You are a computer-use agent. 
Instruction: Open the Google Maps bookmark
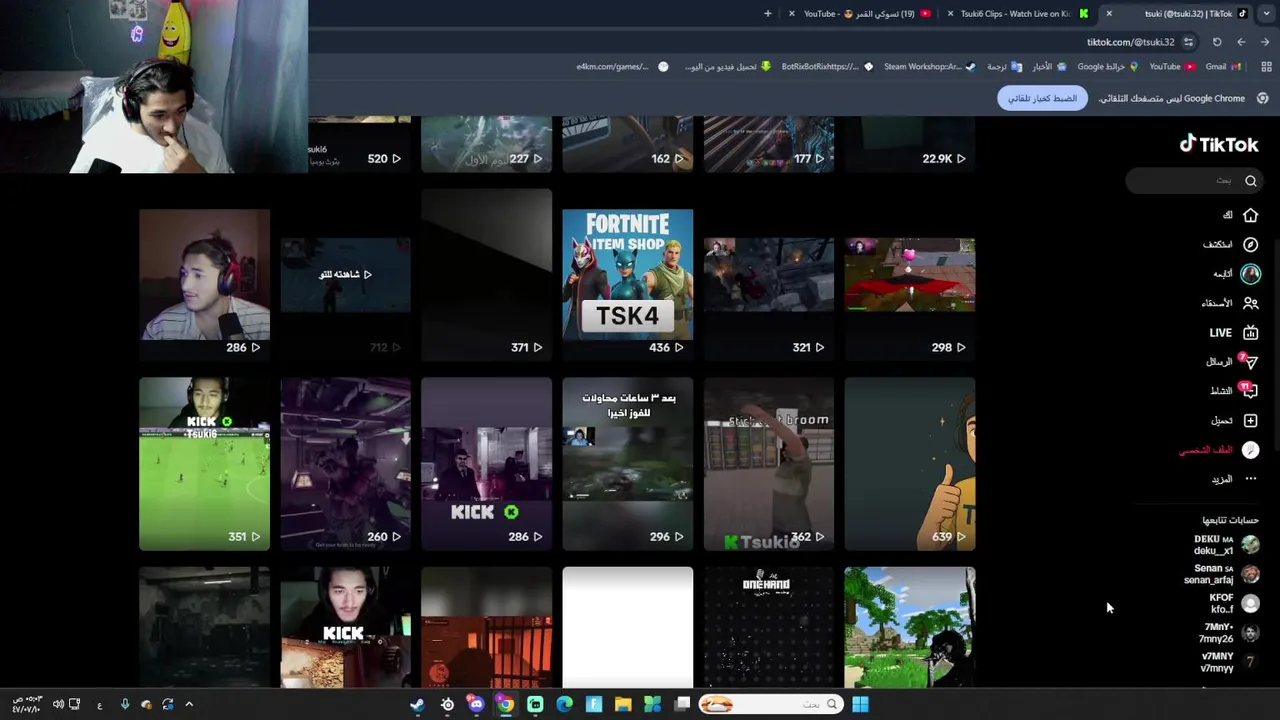pyautogui.click(x=1107, y=67)
